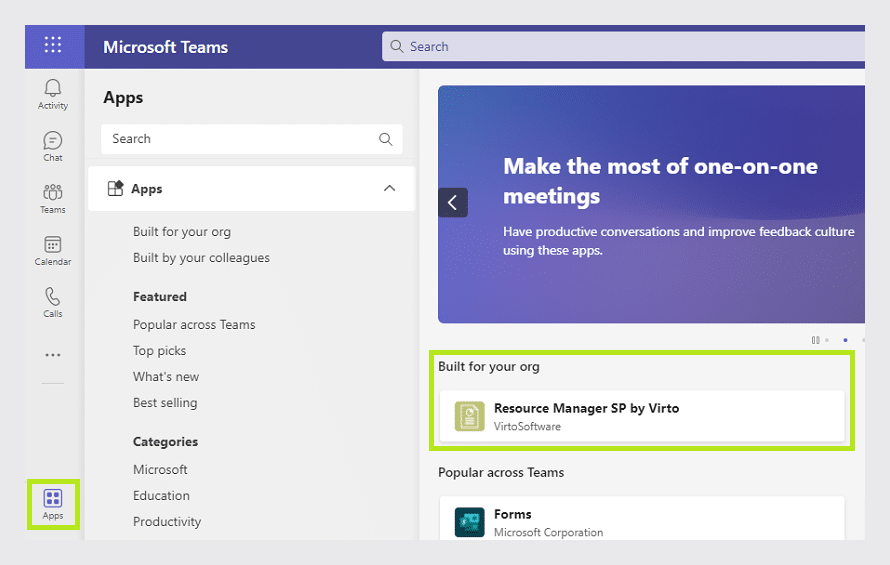Open the Calendar sidebar icon
890x565 pixels.
[x=53, y=250]
